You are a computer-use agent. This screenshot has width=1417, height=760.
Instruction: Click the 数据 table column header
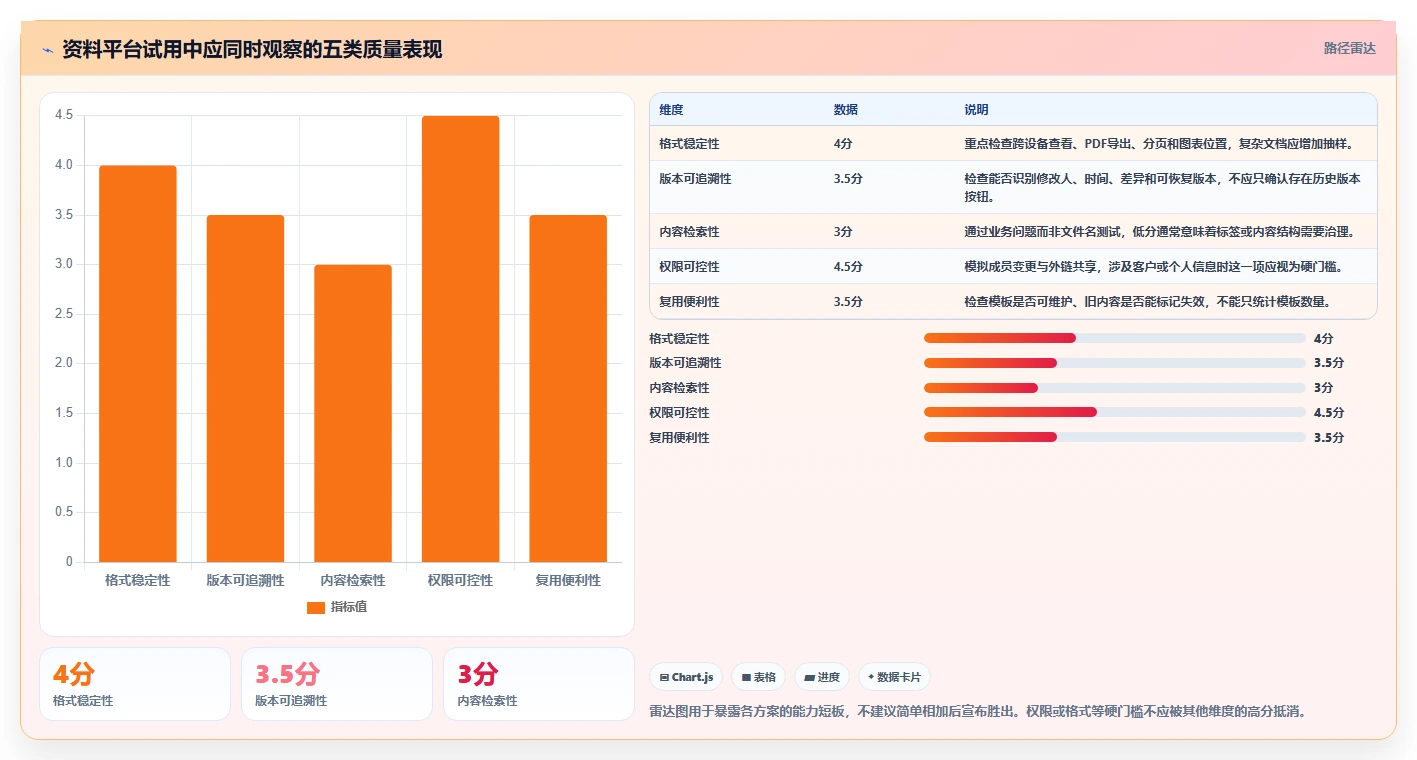(x=845, y=110)
